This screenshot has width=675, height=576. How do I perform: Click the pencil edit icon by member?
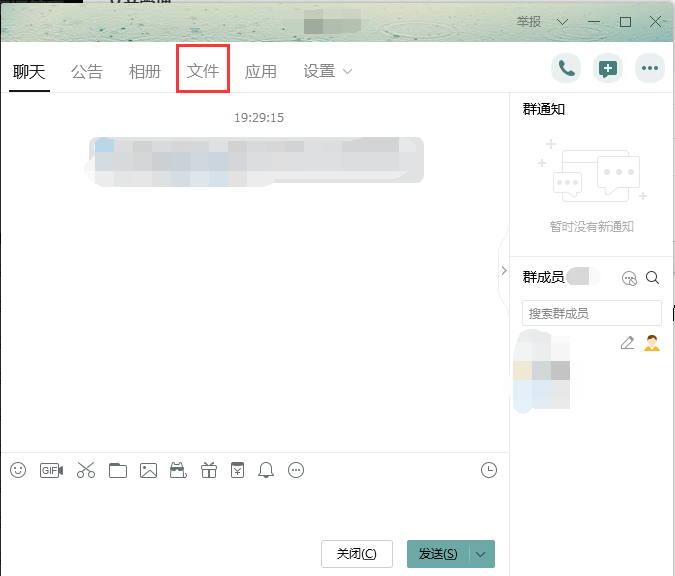point(627,343)
